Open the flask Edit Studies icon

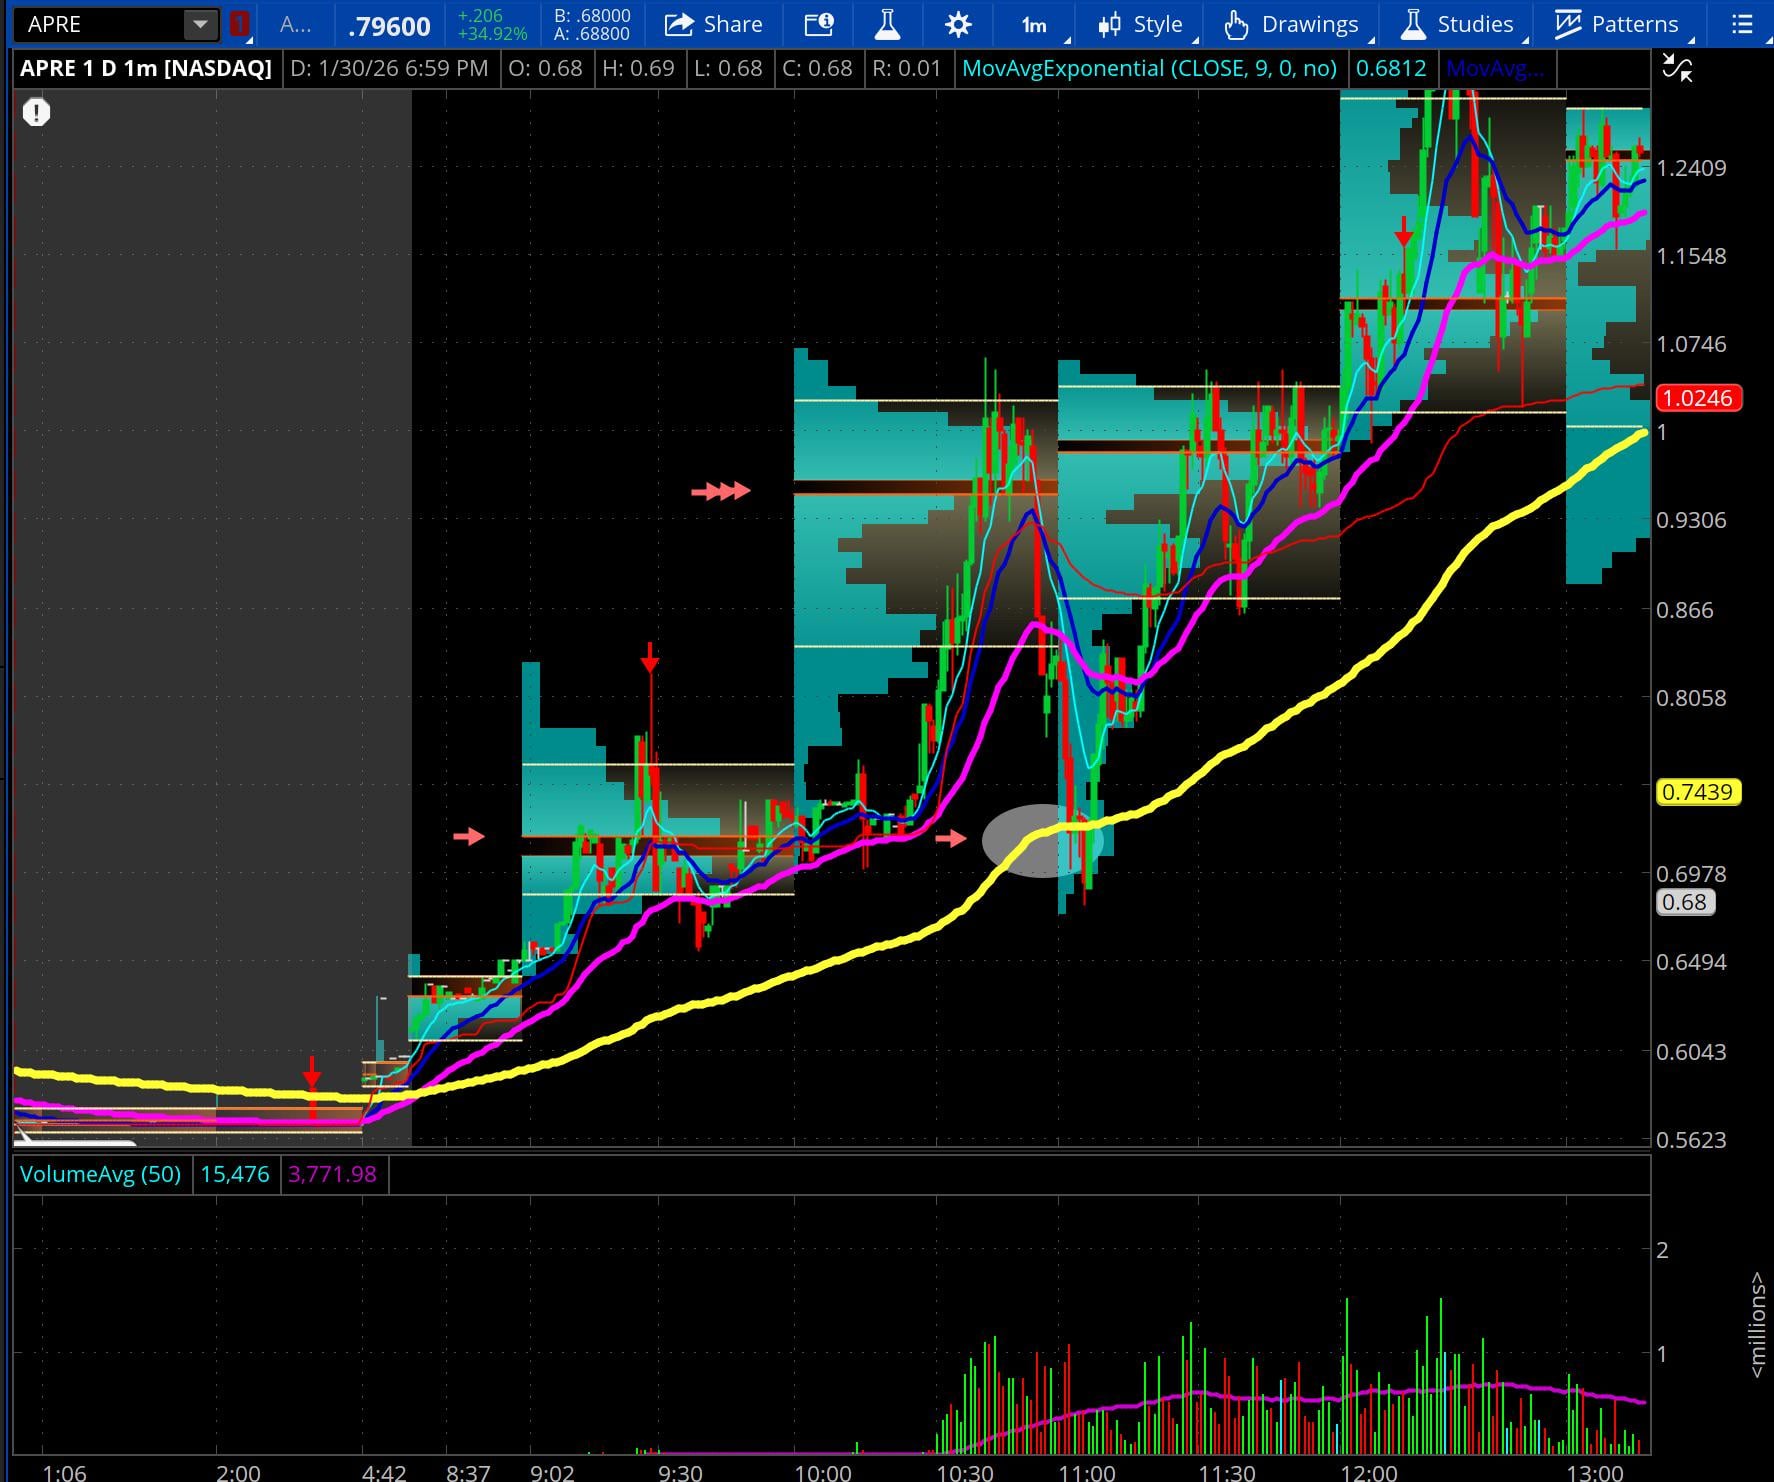point(887,25)
